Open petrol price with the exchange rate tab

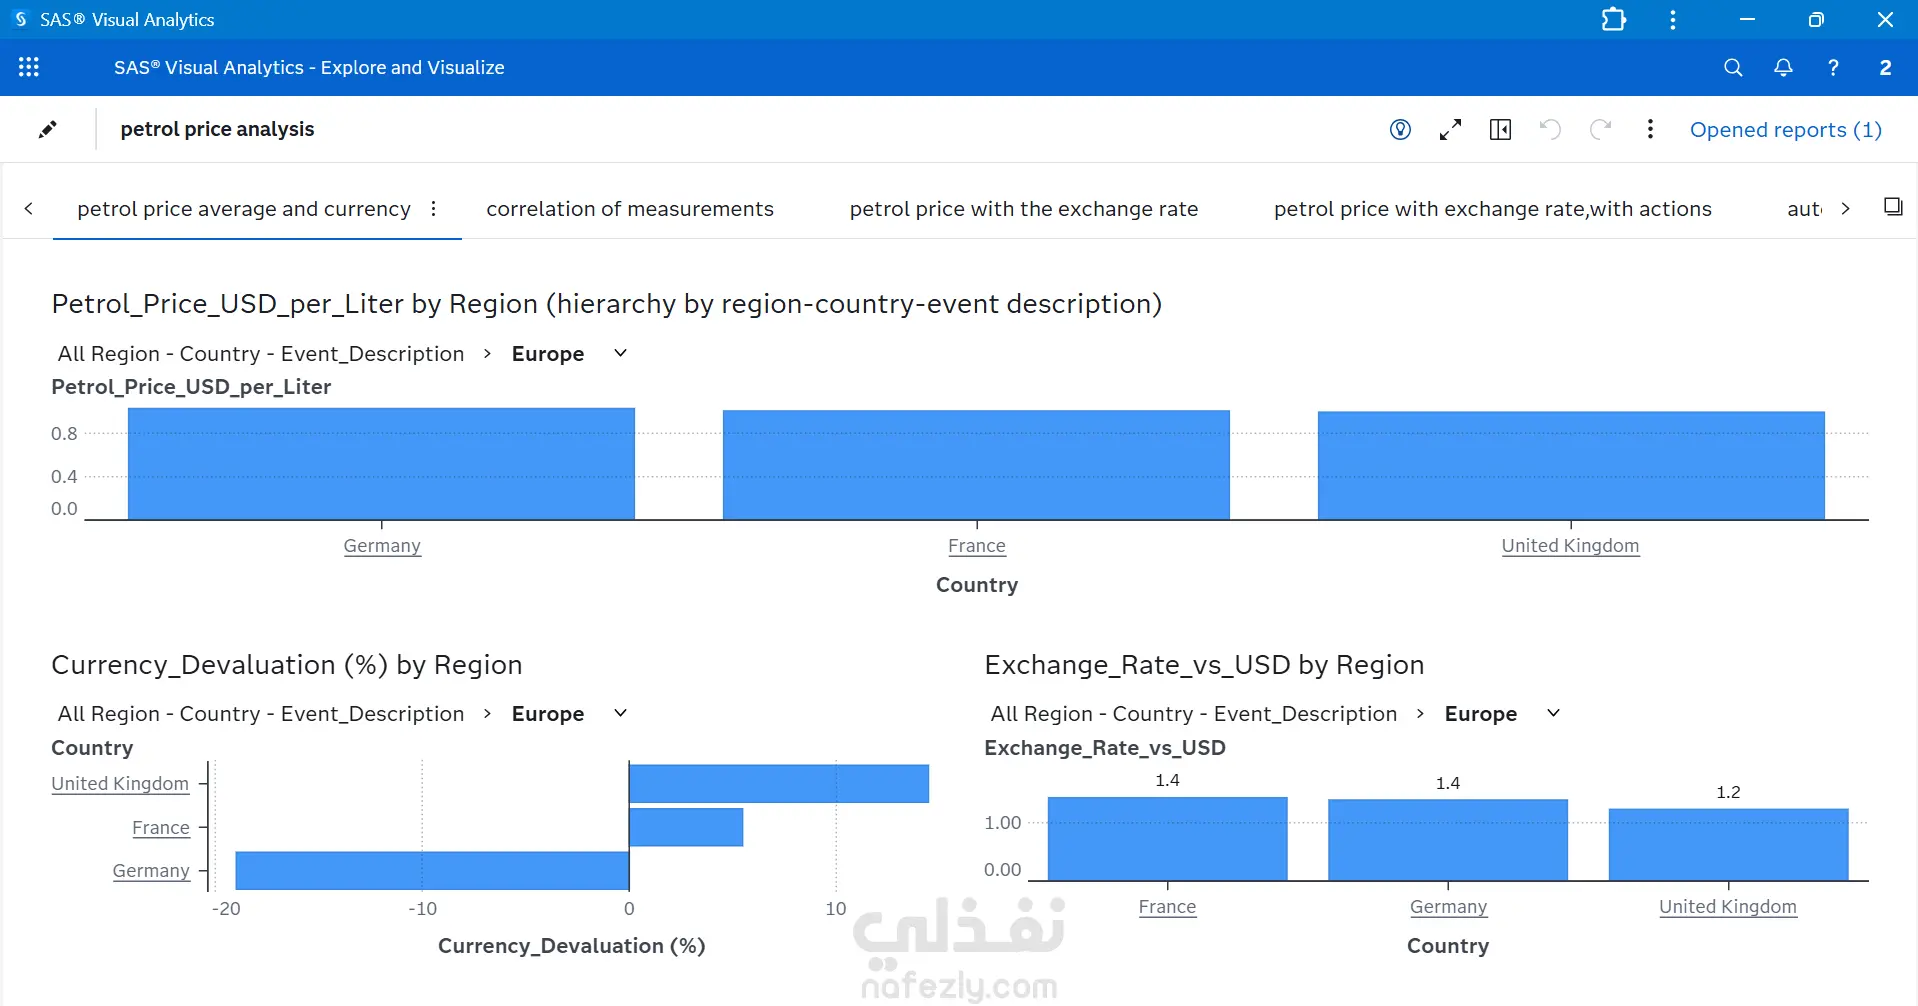[x=1024, y=209]
